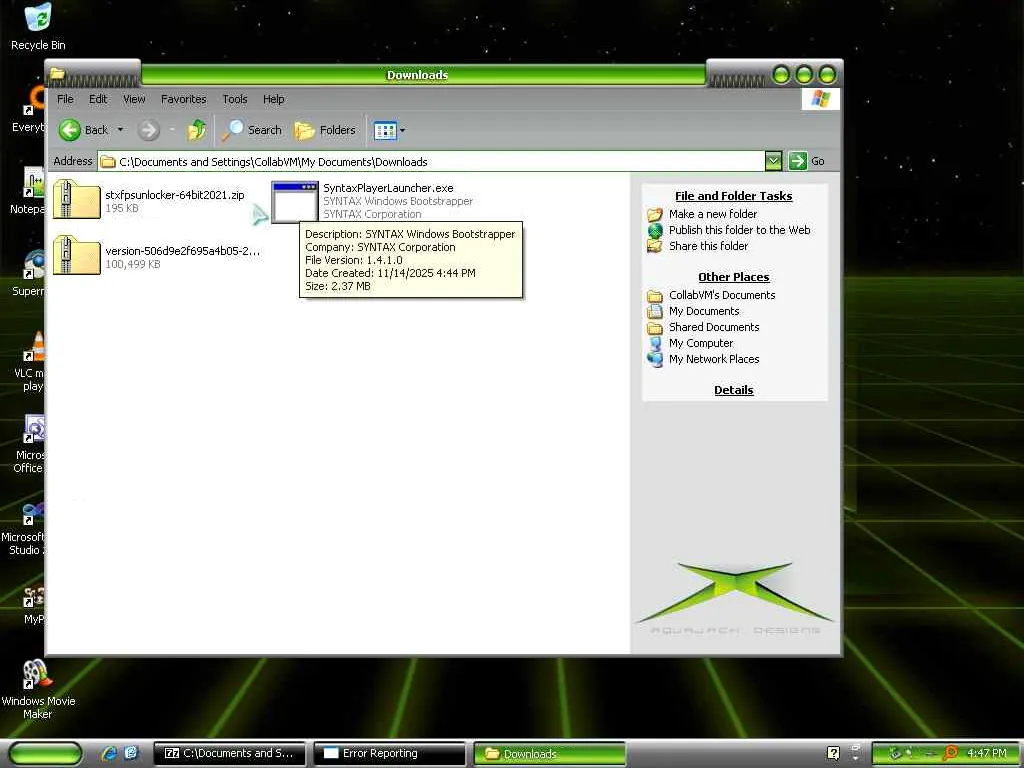Click the Back arrow icon
The image size is (1024, 768).
coord(69,130)
